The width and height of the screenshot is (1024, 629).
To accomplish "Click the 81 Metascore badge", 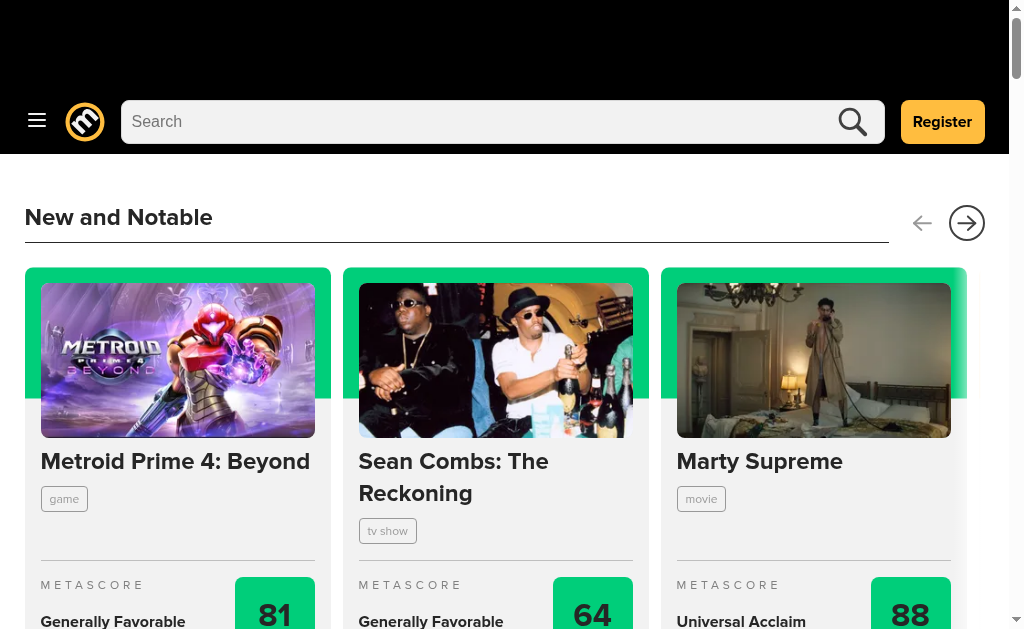I will pyautogui.click(x=275, y=607).
